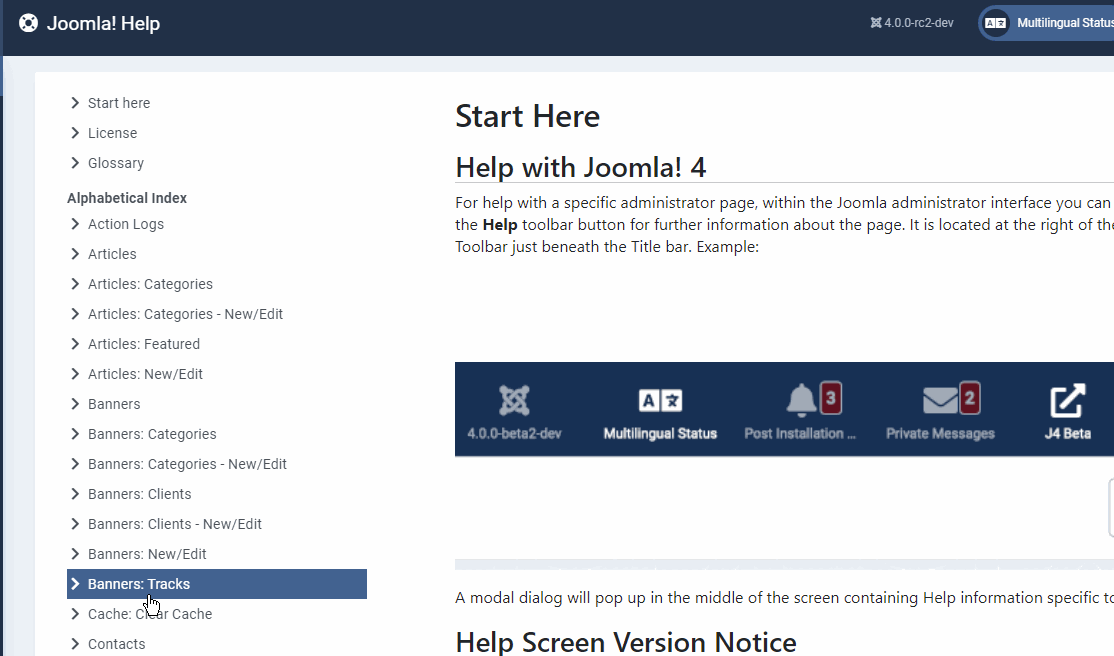Open Cache: Clear Cache help page
Viewport: 1114px width, 656px height.
tap(150, 614)
